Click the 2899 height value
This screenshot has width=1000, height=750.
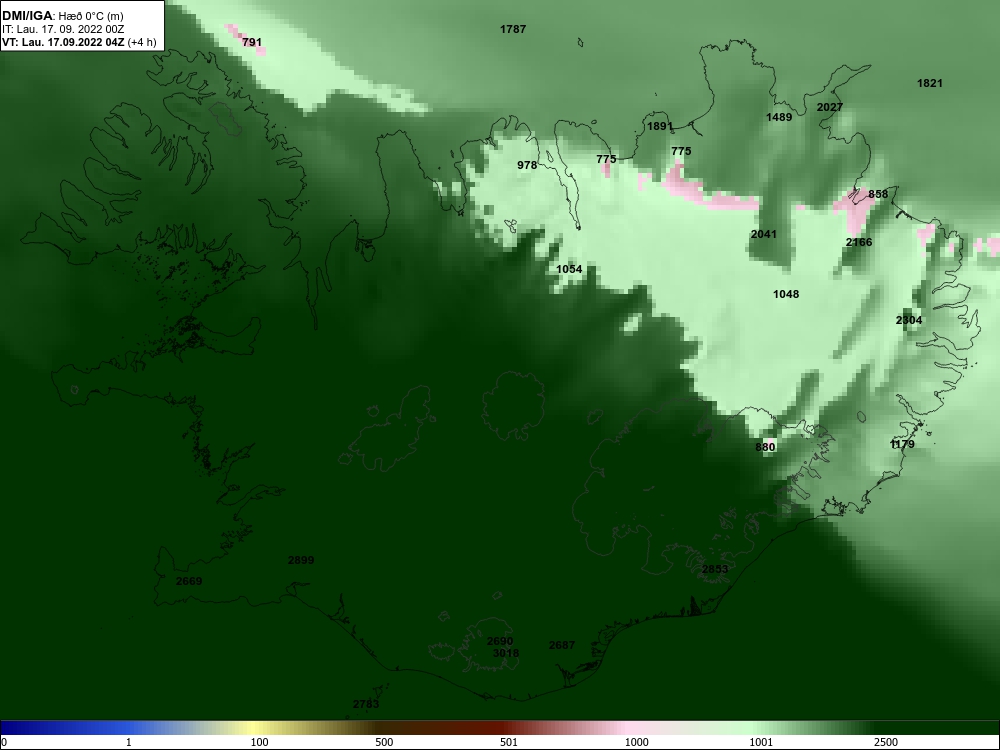[301, 560]
